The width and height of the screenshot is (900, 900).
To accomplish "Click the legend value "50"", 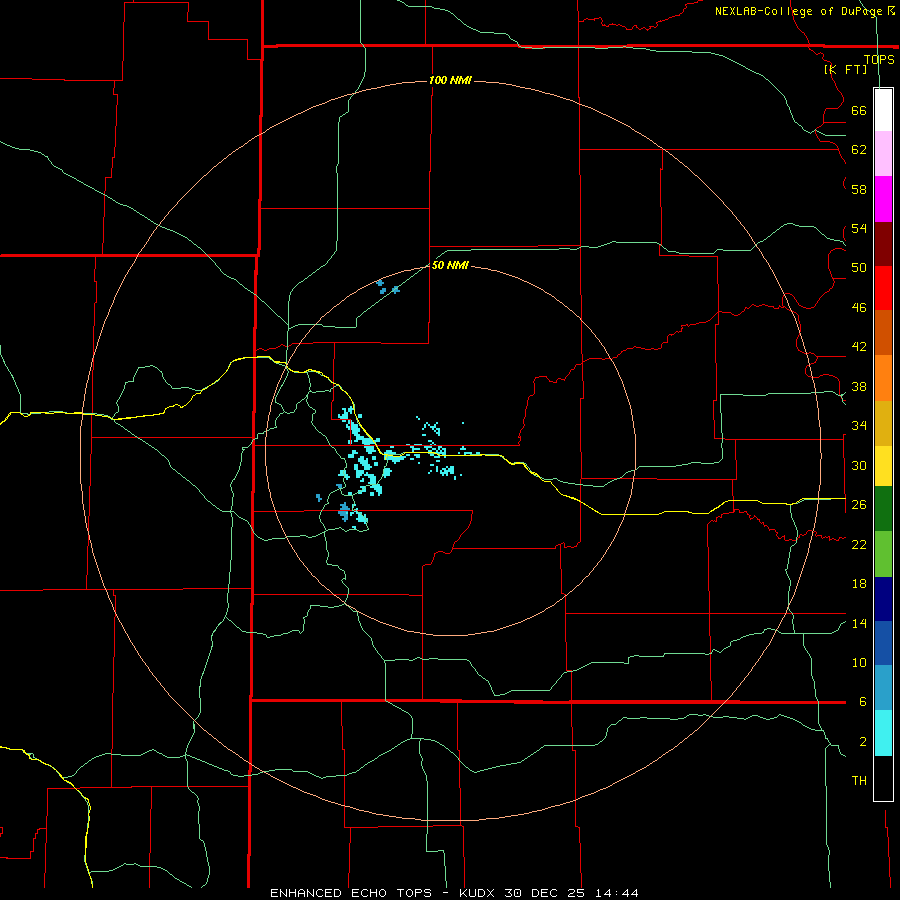I will coord(859,267).
